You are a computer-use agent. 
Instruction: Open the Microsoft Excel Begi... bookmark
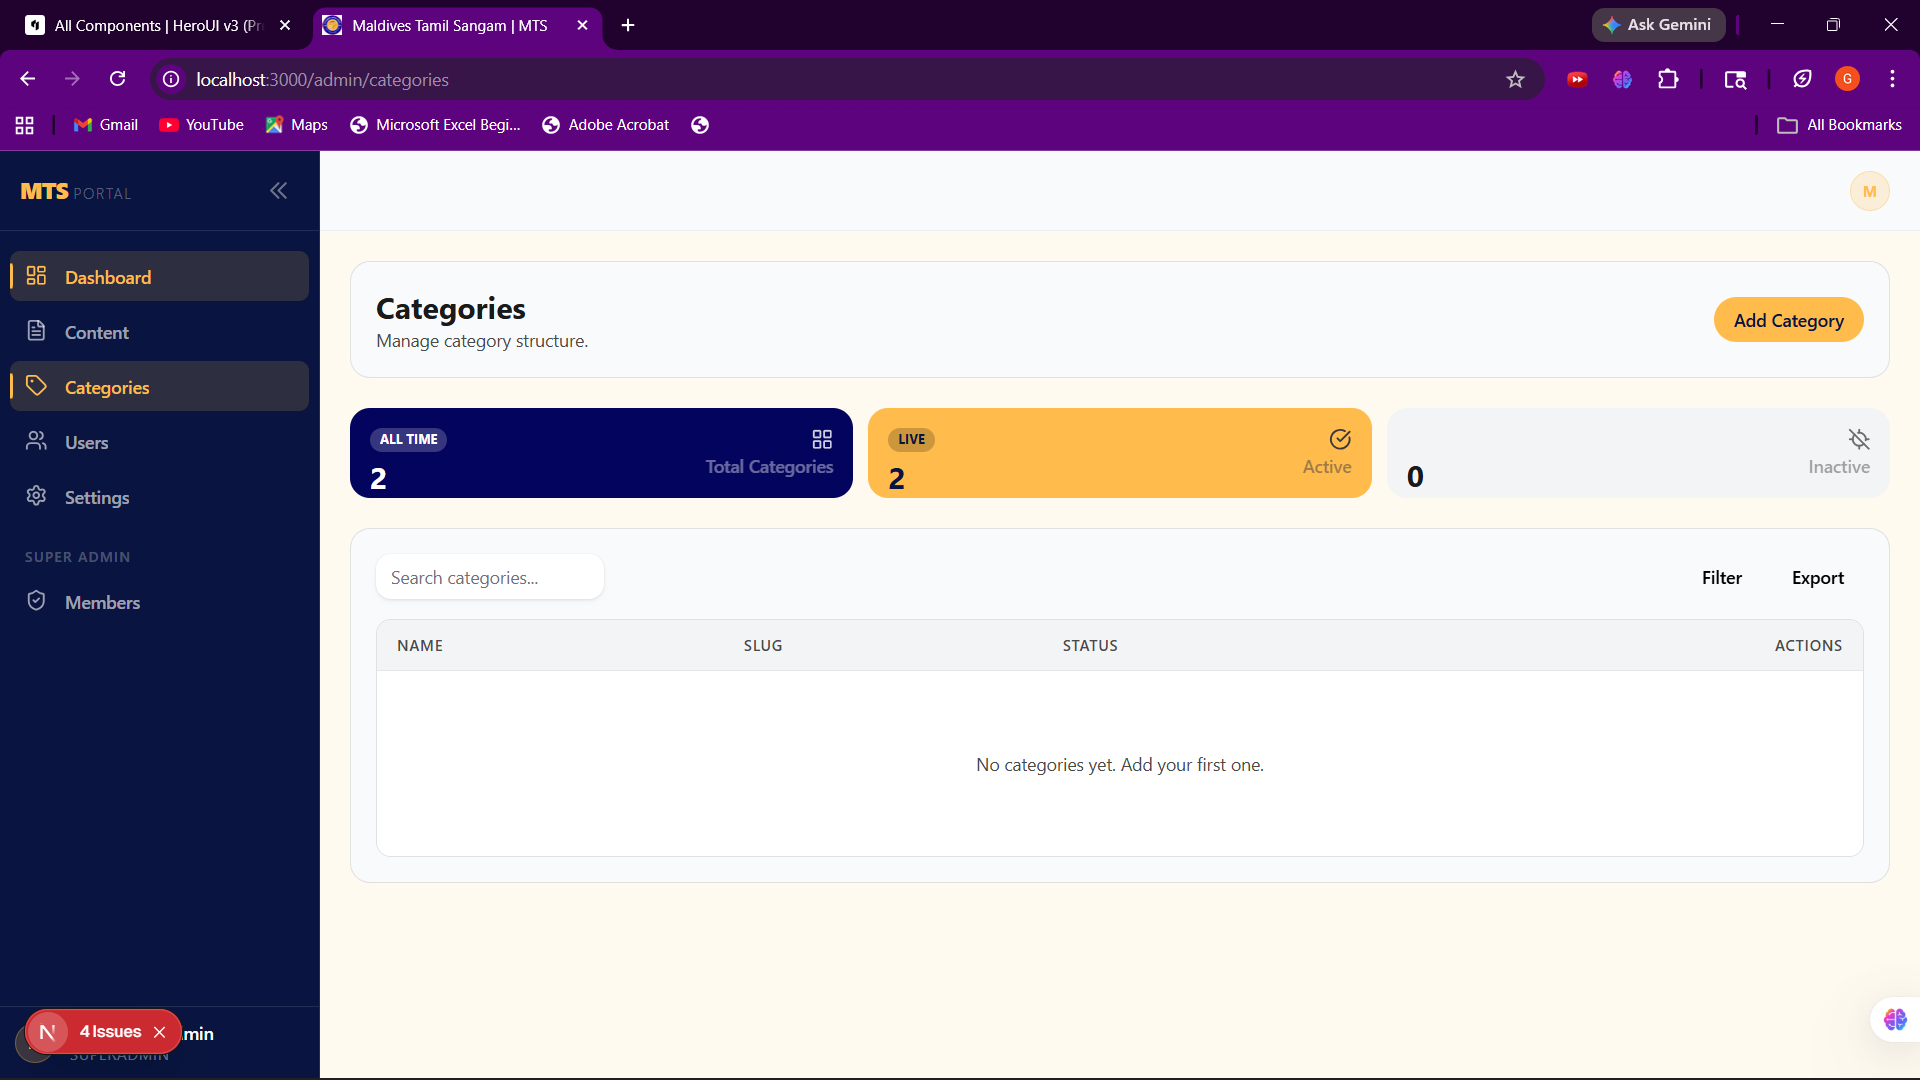pyautogui.click(x=435, y=125)
